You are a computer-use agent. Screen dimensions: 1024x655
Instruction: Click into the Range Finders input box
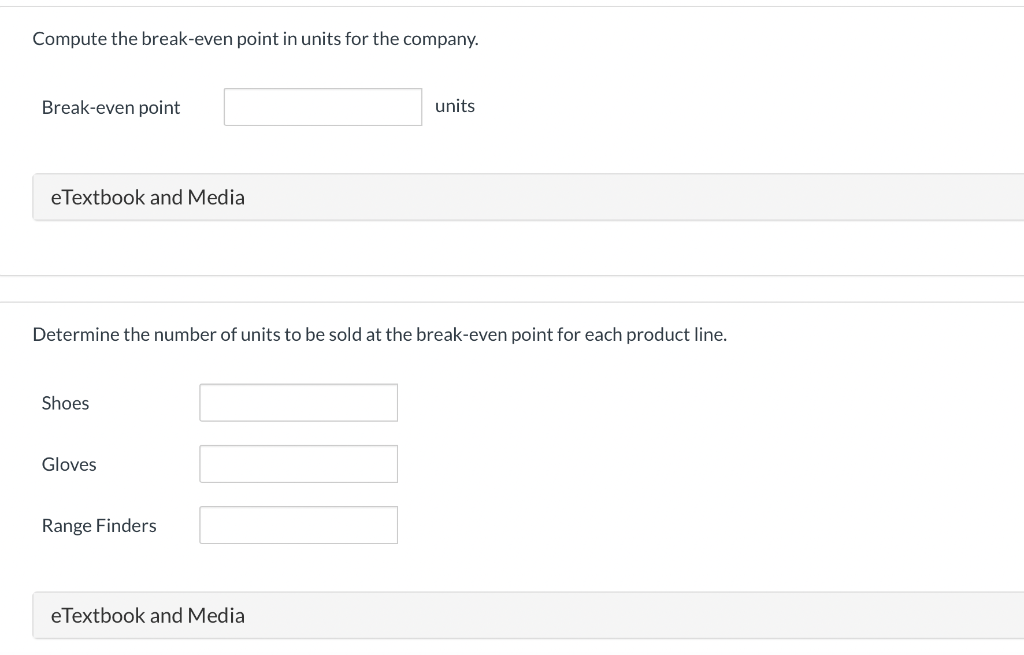(298, 525)
